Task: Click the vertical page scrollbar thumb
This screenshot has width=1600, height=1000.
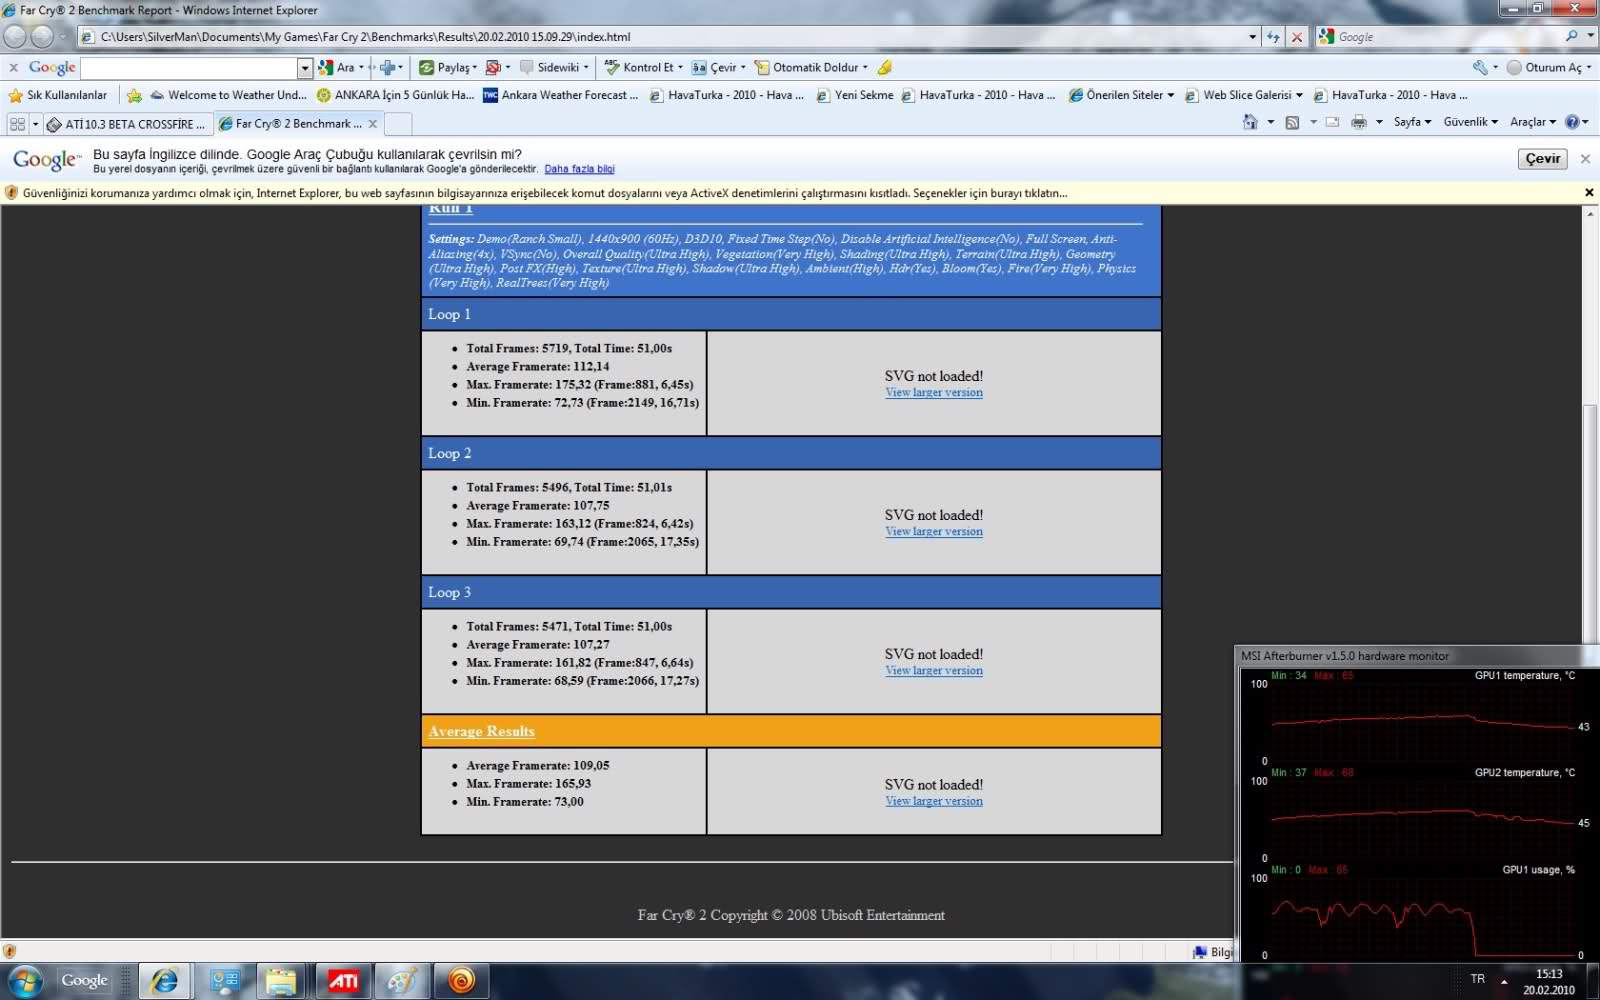Action: pyautogui.click(x=1591, y=525)
